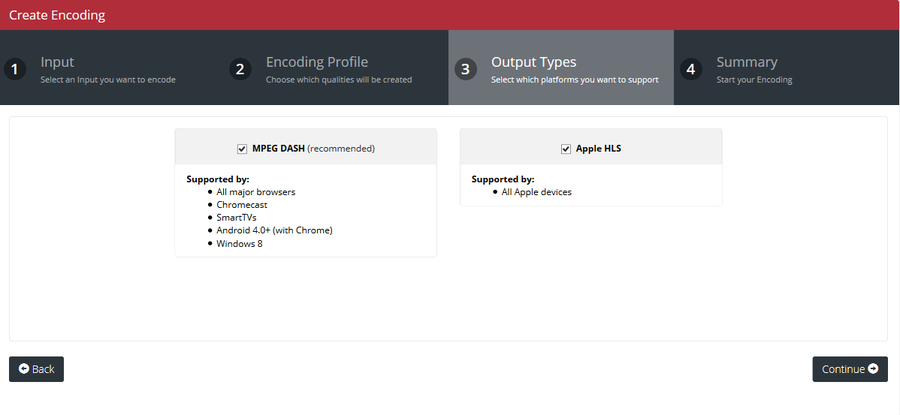Click the 'Create Encoding' title
Viewport: 900px width, 415px height.
57,15
